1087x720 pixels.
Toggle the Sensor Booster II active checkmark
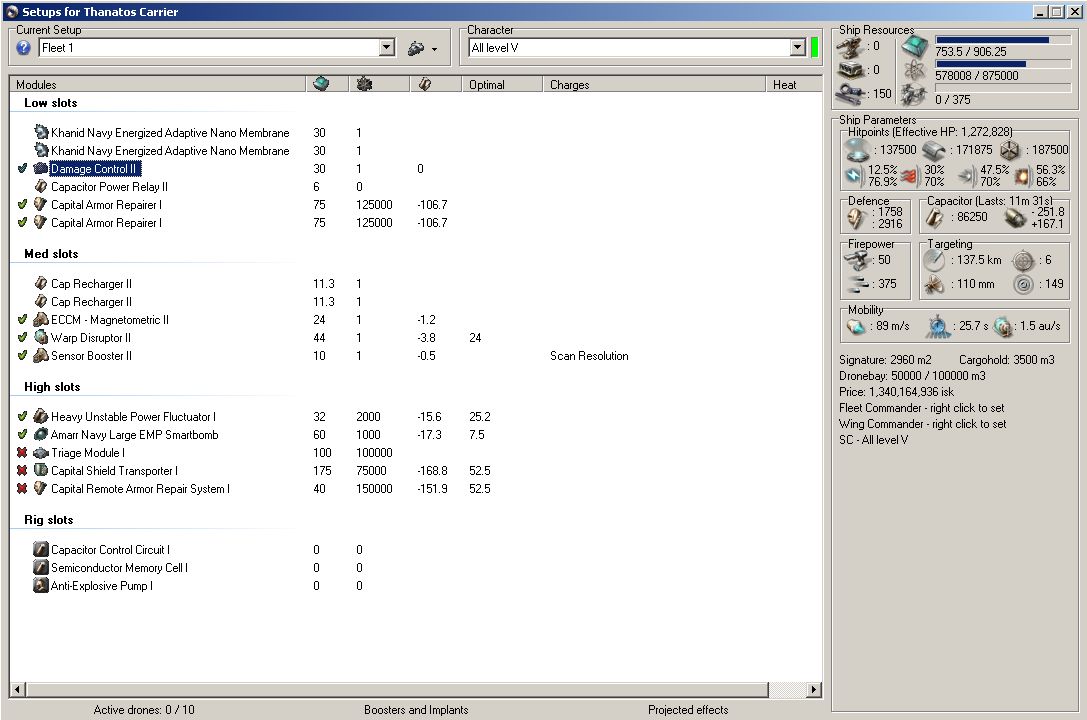click(x=22, y=355)
